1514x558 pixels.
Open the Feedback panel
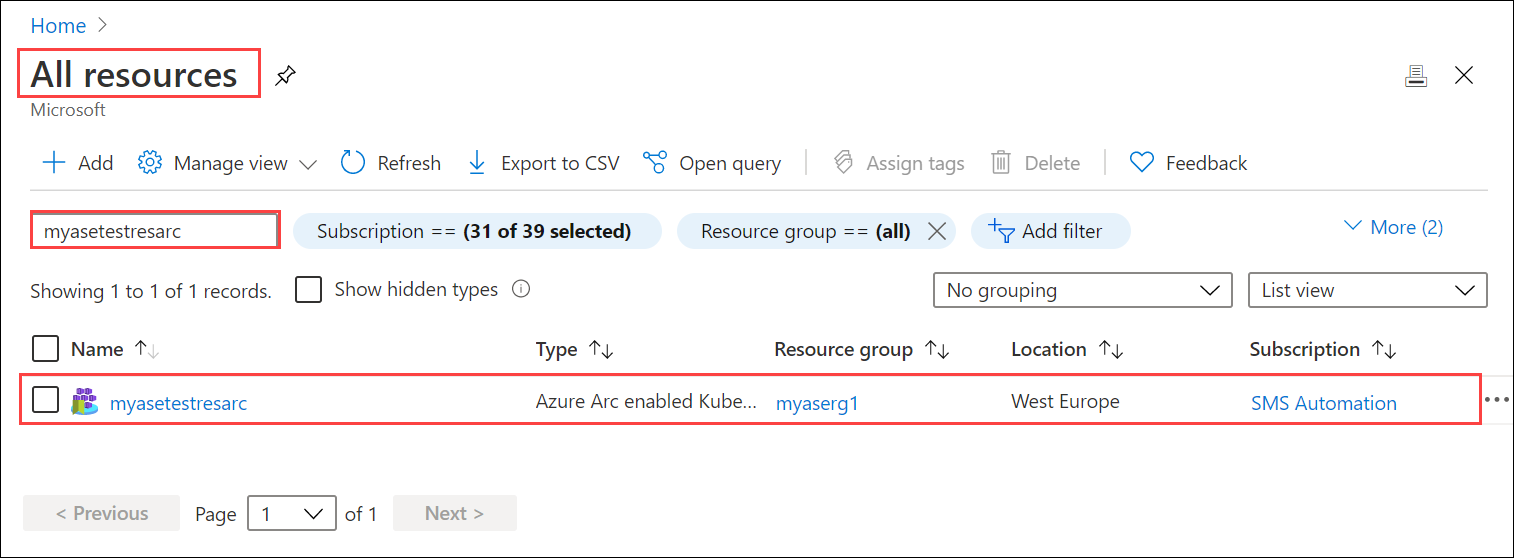(1188, 163)
